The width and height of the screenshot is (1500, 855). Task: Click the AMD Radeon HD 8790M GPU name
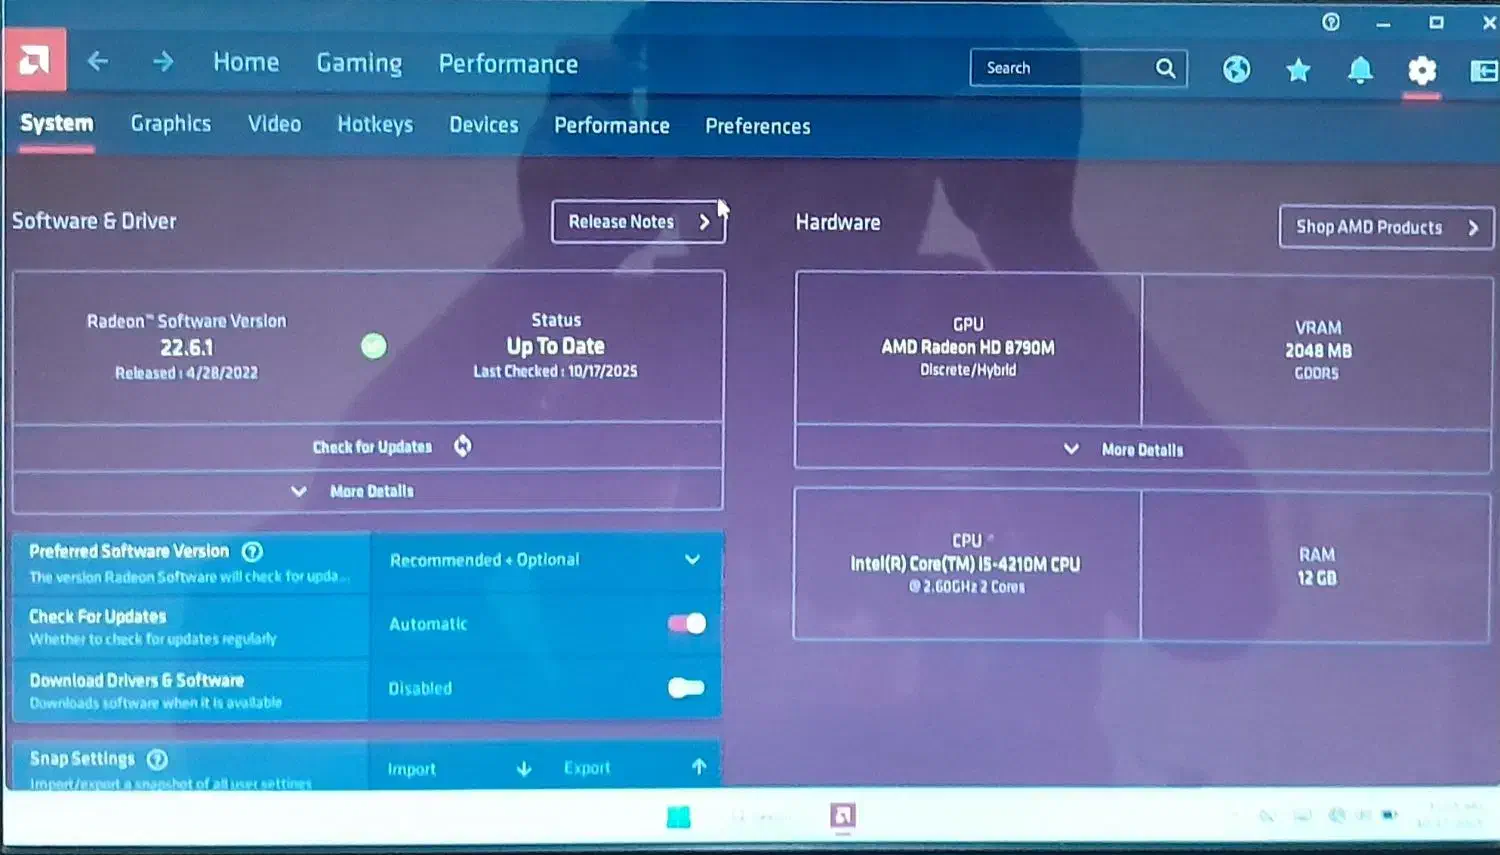pyautogui.click(x=968, y=347)
